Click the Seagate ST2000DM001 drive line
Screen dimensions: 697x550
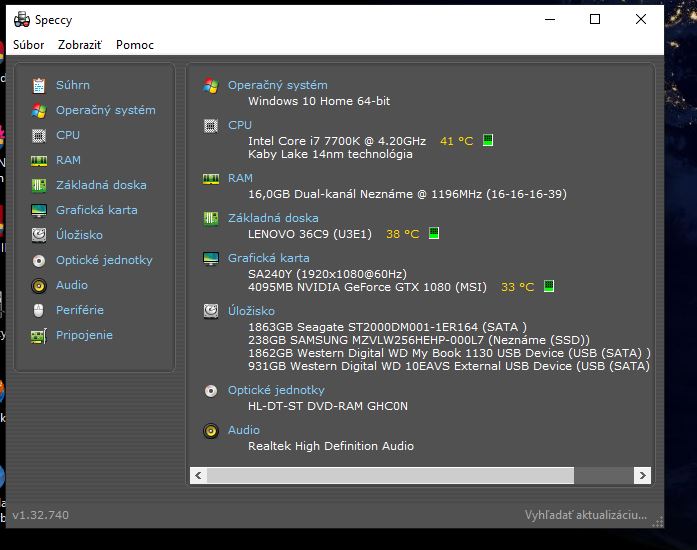(x=387, y=327)
